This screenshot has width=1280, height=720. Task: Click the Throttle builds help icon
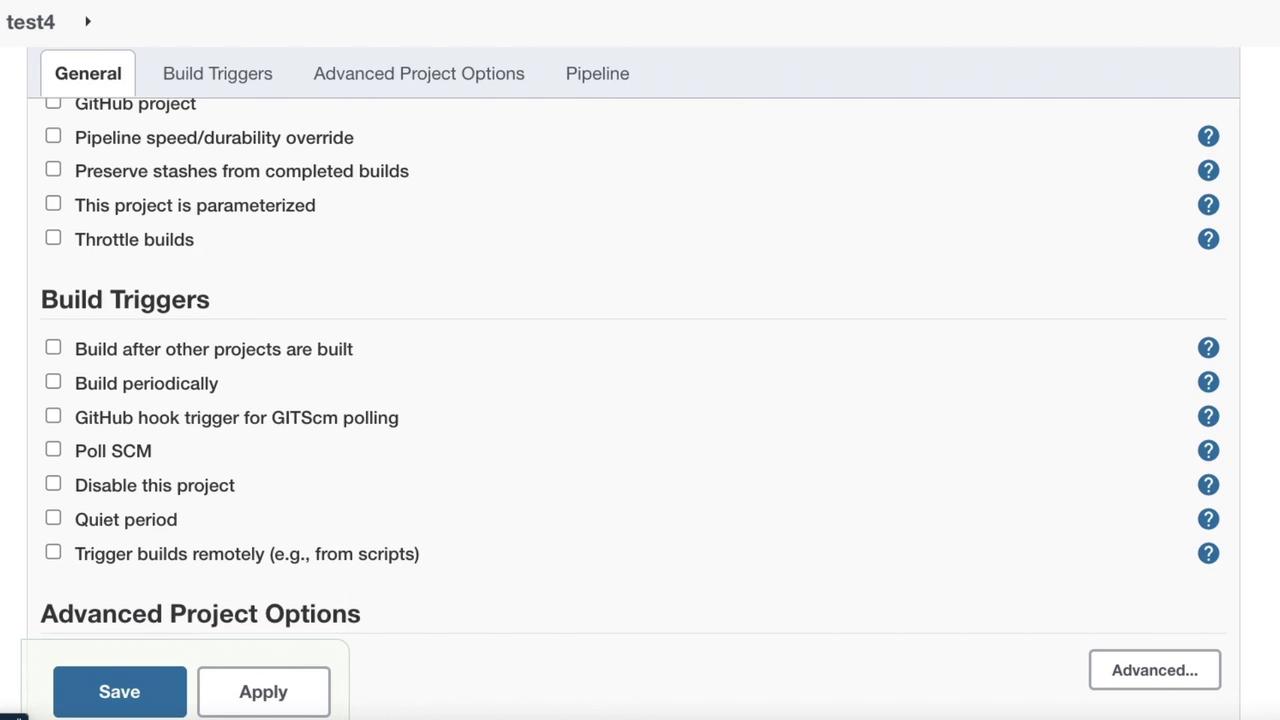(1208, 239)
